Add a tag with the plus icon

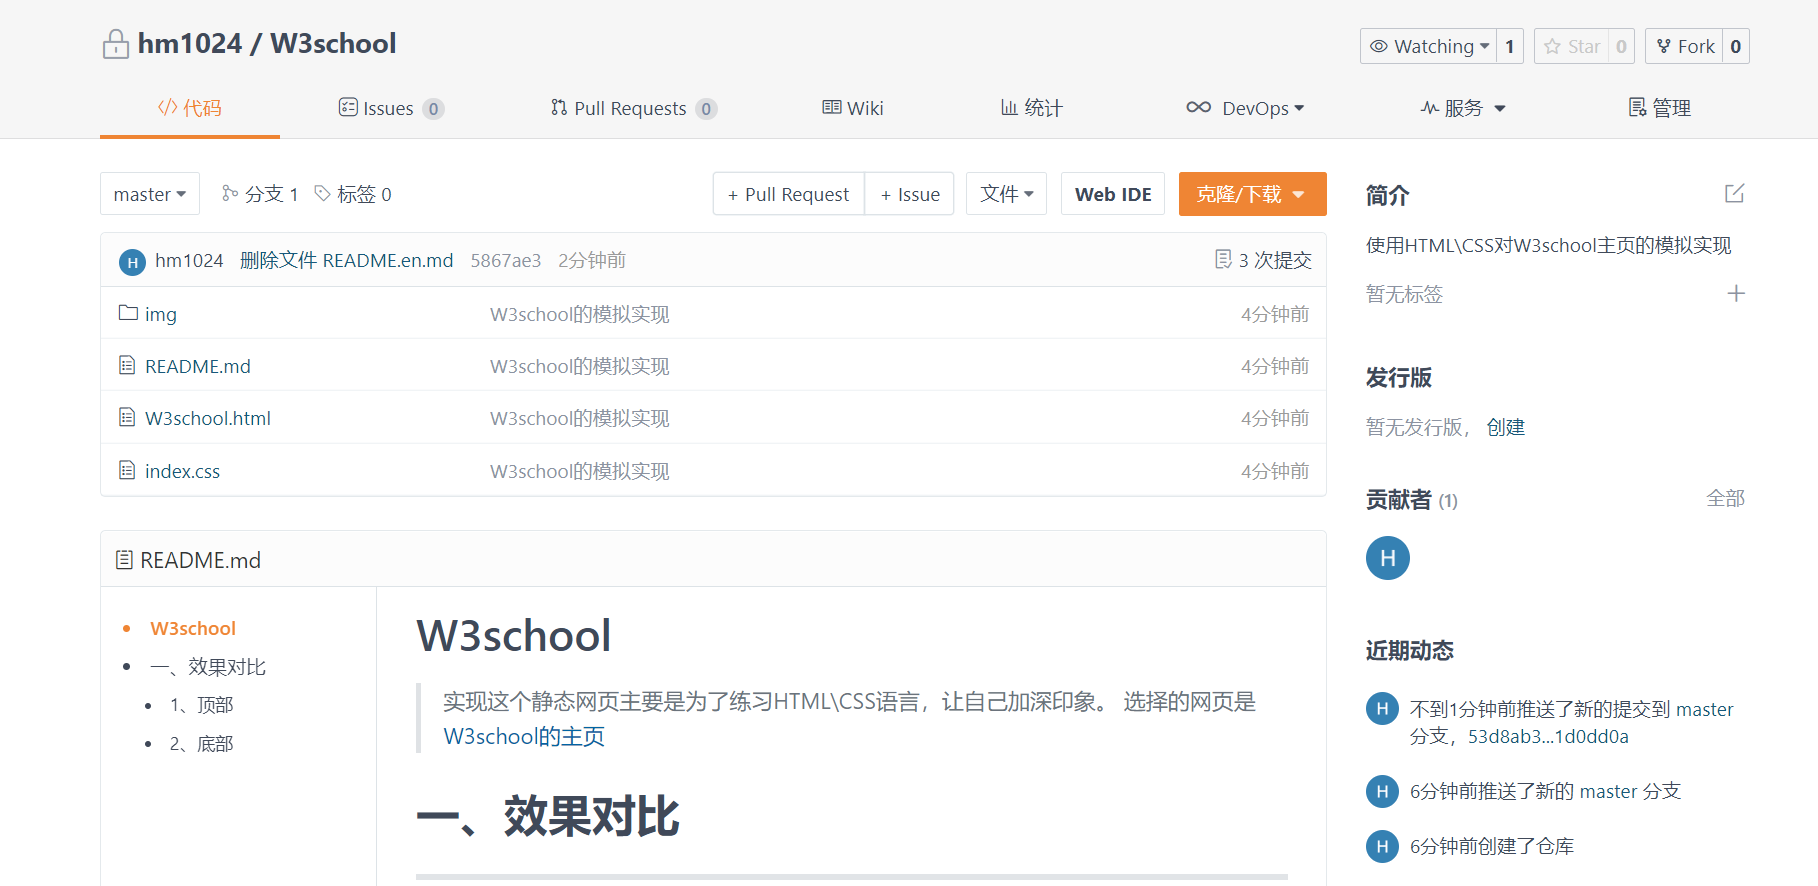[1736, 293]
